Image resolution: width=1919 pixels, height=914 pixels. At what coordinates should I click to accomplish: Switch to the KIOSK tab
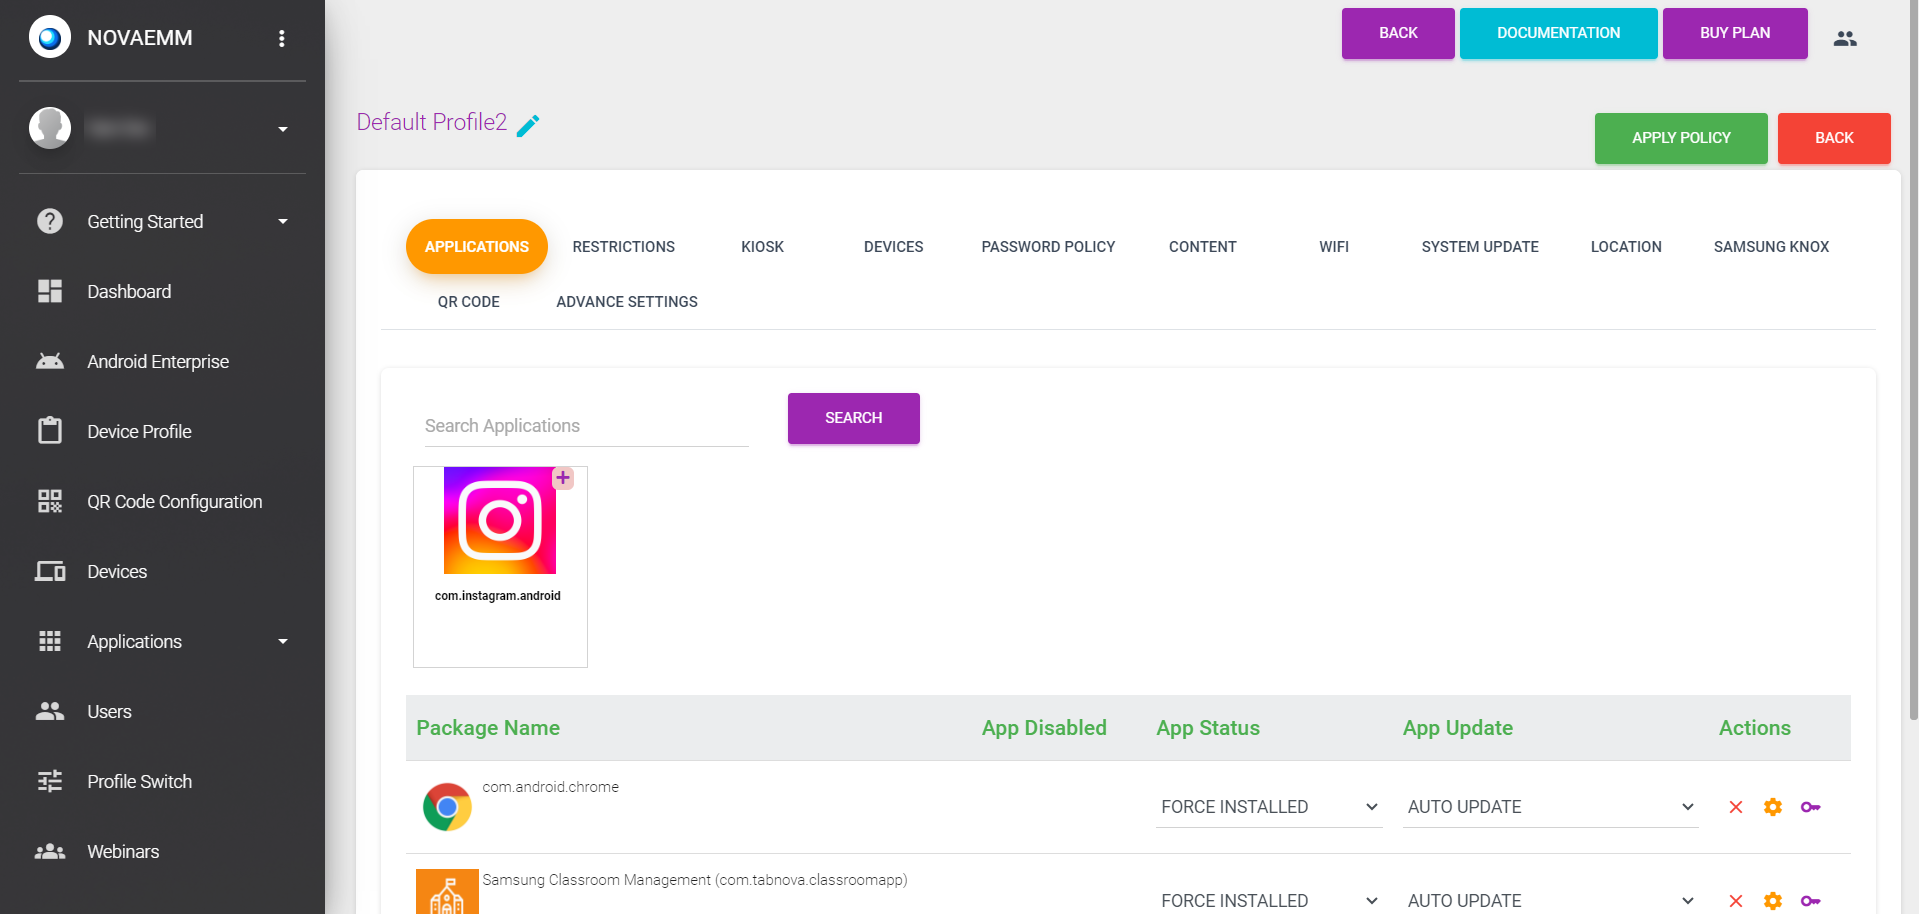tap(763, 247)
